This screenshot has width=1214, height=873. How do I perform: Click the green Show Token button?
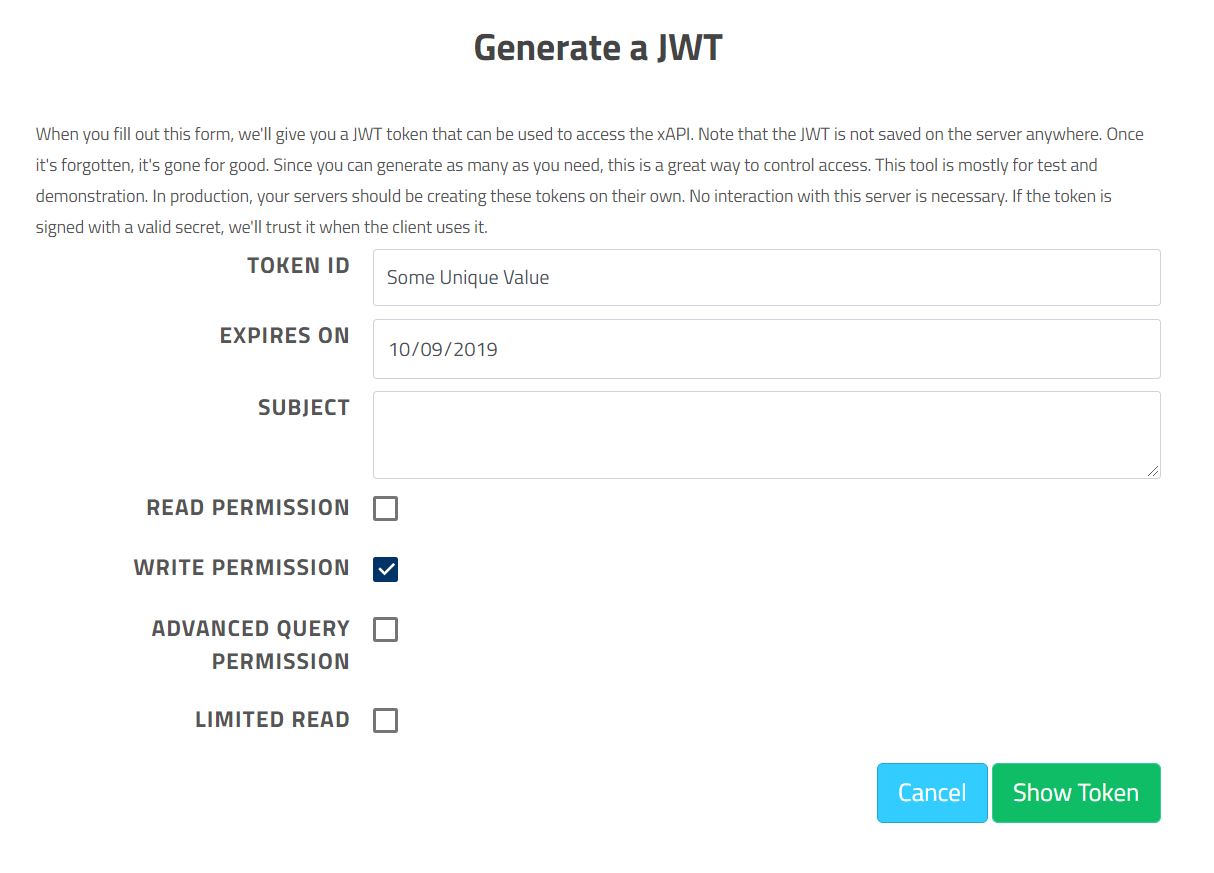point(1076,792)
